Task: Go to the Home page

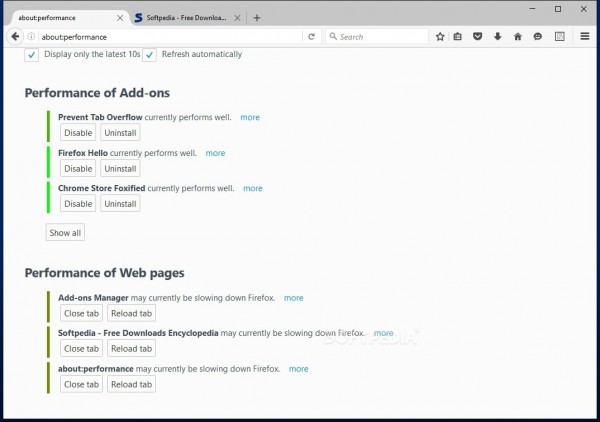Action: pyautogui.click(x=518, y=37)
